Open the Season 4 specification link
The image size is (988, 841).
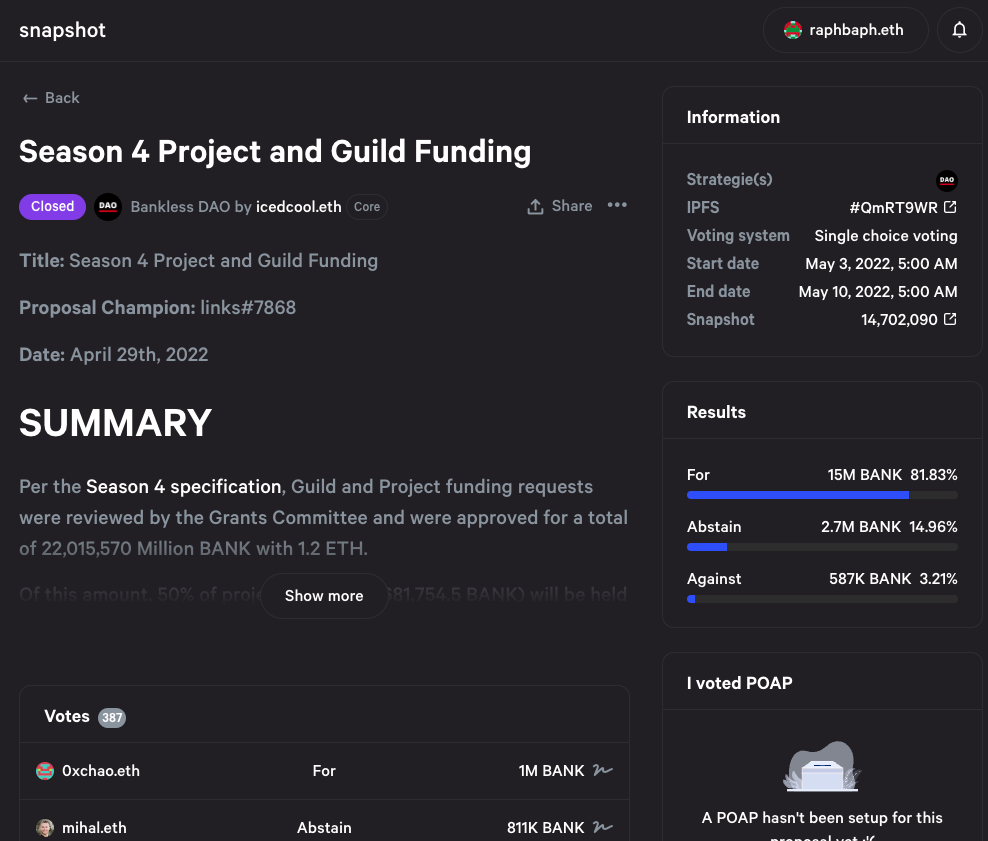tap(183, 486)
